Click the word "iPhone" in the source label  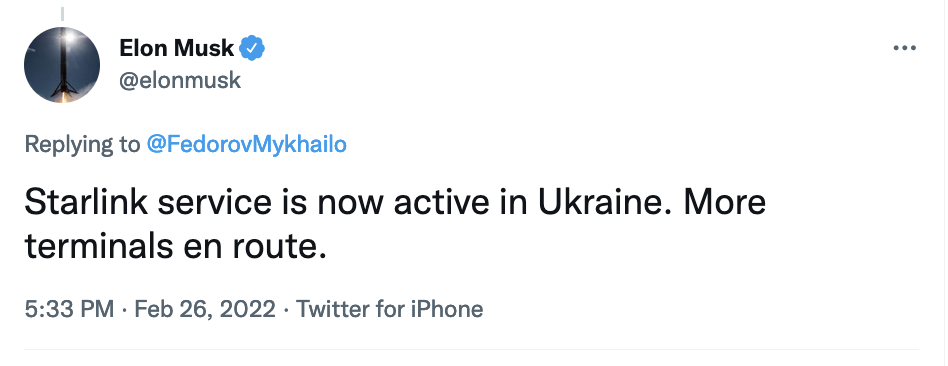447,309
